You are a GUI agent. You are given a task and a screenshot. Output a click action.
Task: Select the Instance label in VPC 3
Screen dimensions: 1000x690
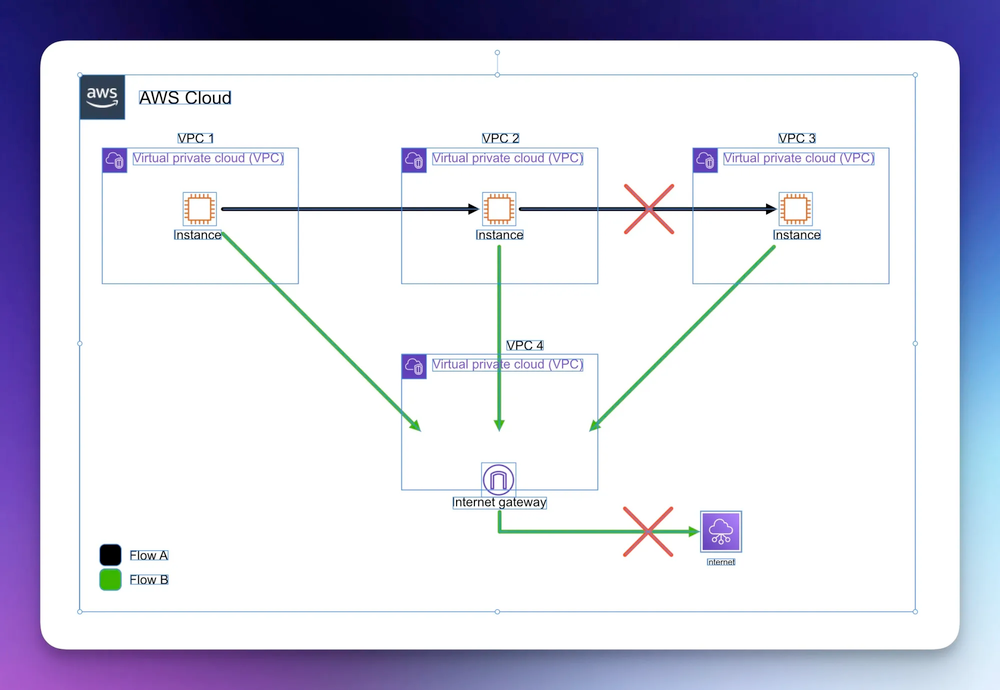click(x=797, y=235)
